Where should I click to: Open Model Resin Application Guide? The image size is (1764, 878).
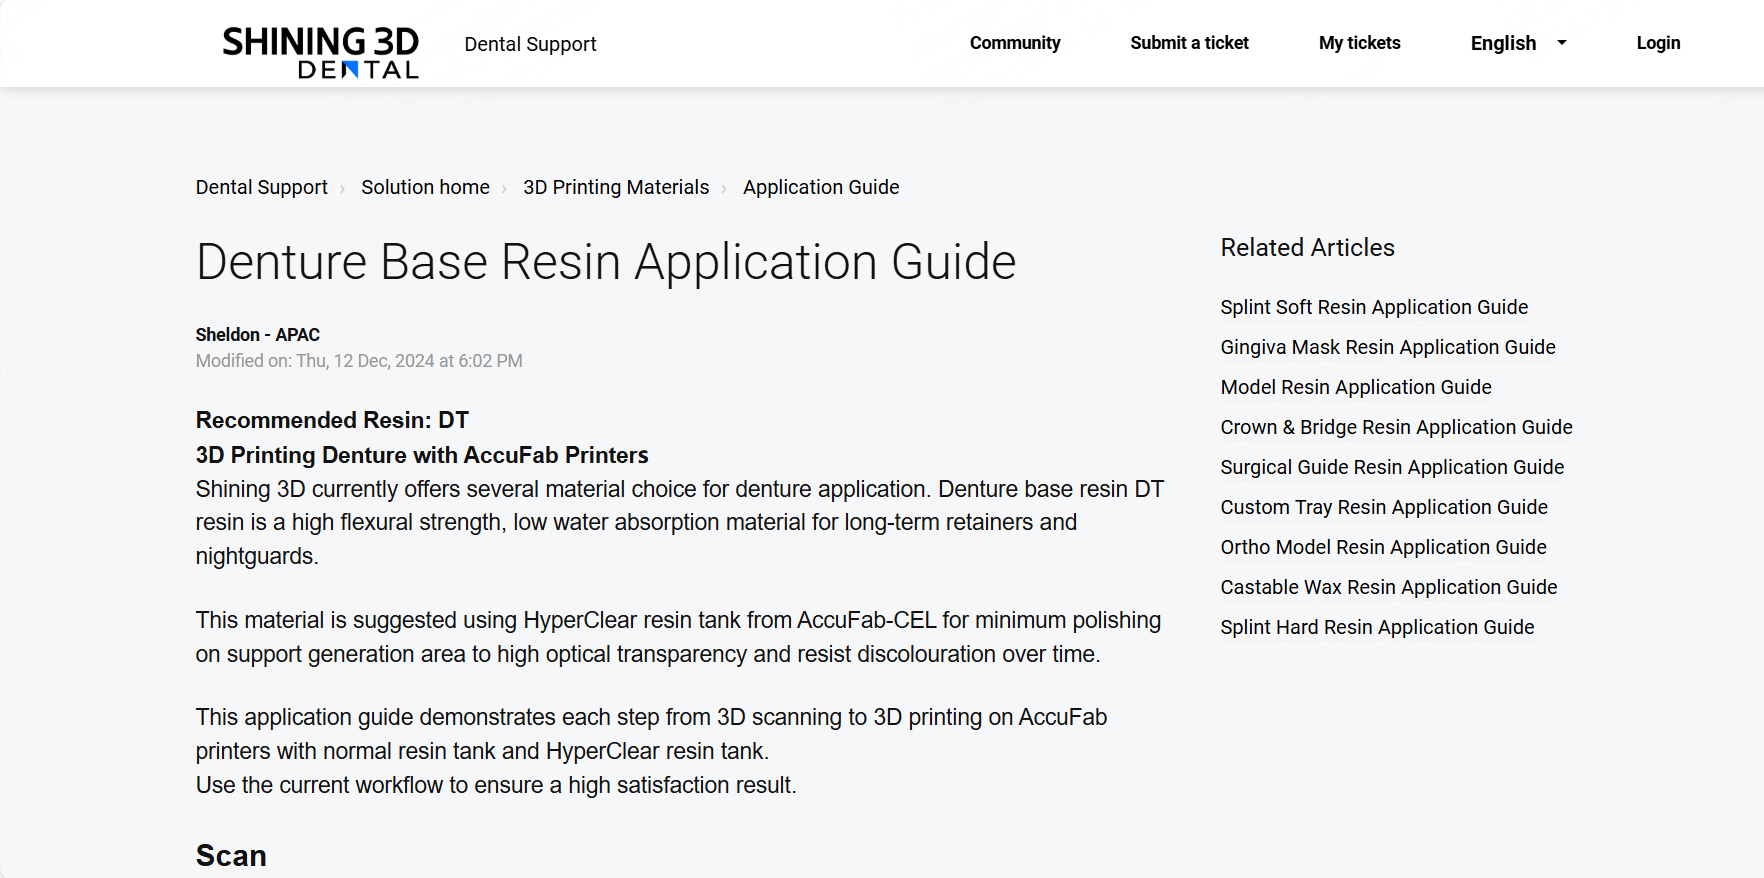pyautogui.click(x=1356, y=387)
